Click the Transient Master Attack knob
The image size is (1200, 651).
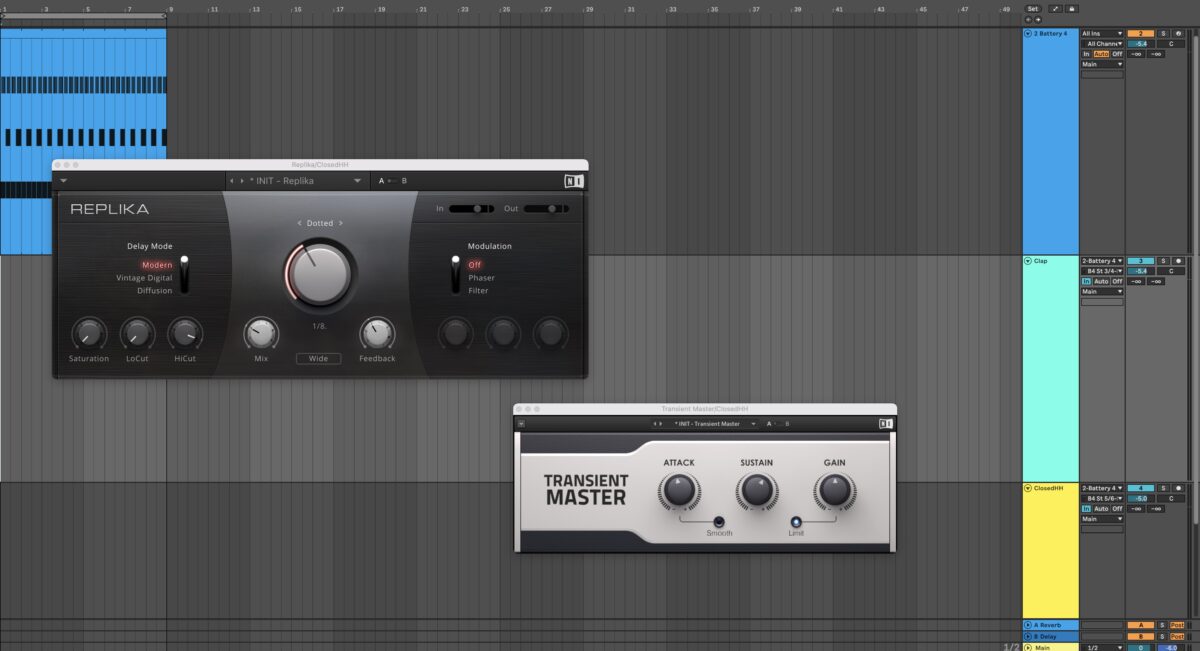(679, 491)
